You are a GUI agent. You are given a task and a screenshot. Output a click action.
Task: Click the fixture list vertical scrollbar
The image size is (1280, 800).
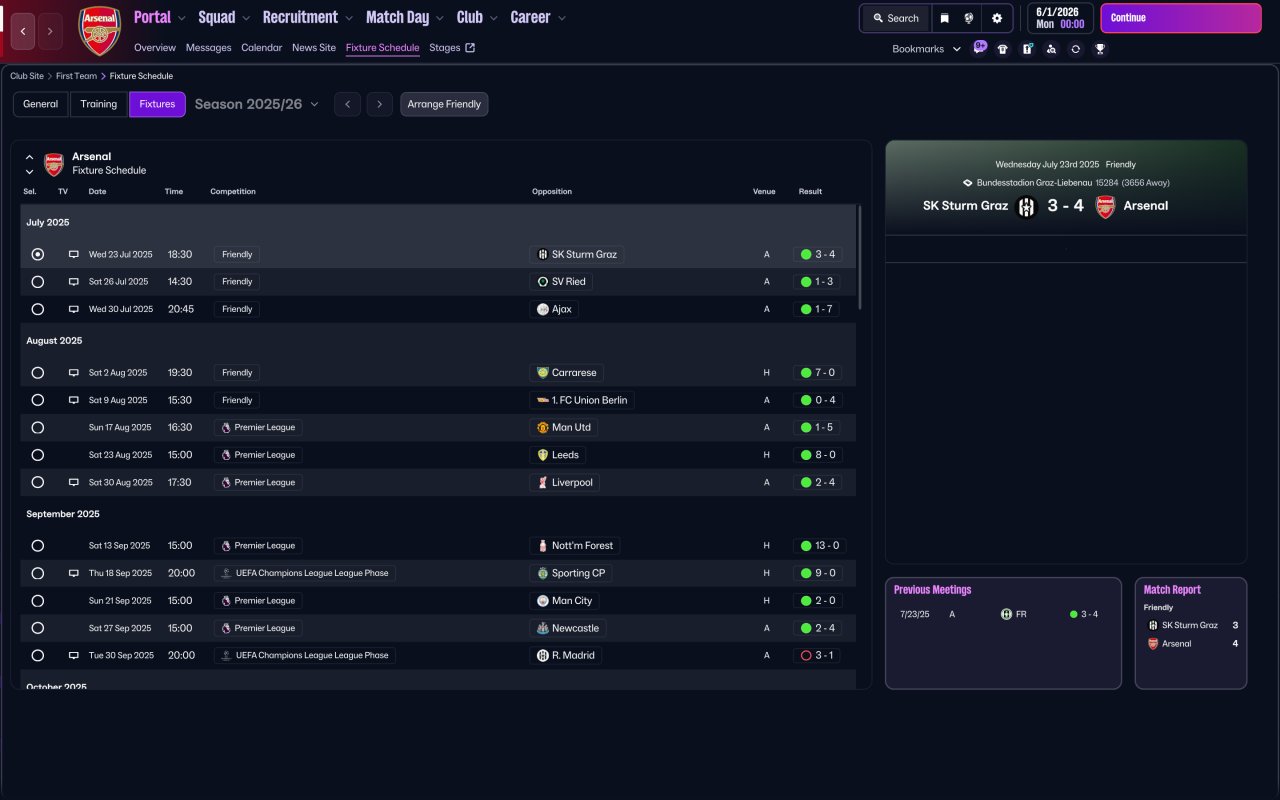pos(860,258)
